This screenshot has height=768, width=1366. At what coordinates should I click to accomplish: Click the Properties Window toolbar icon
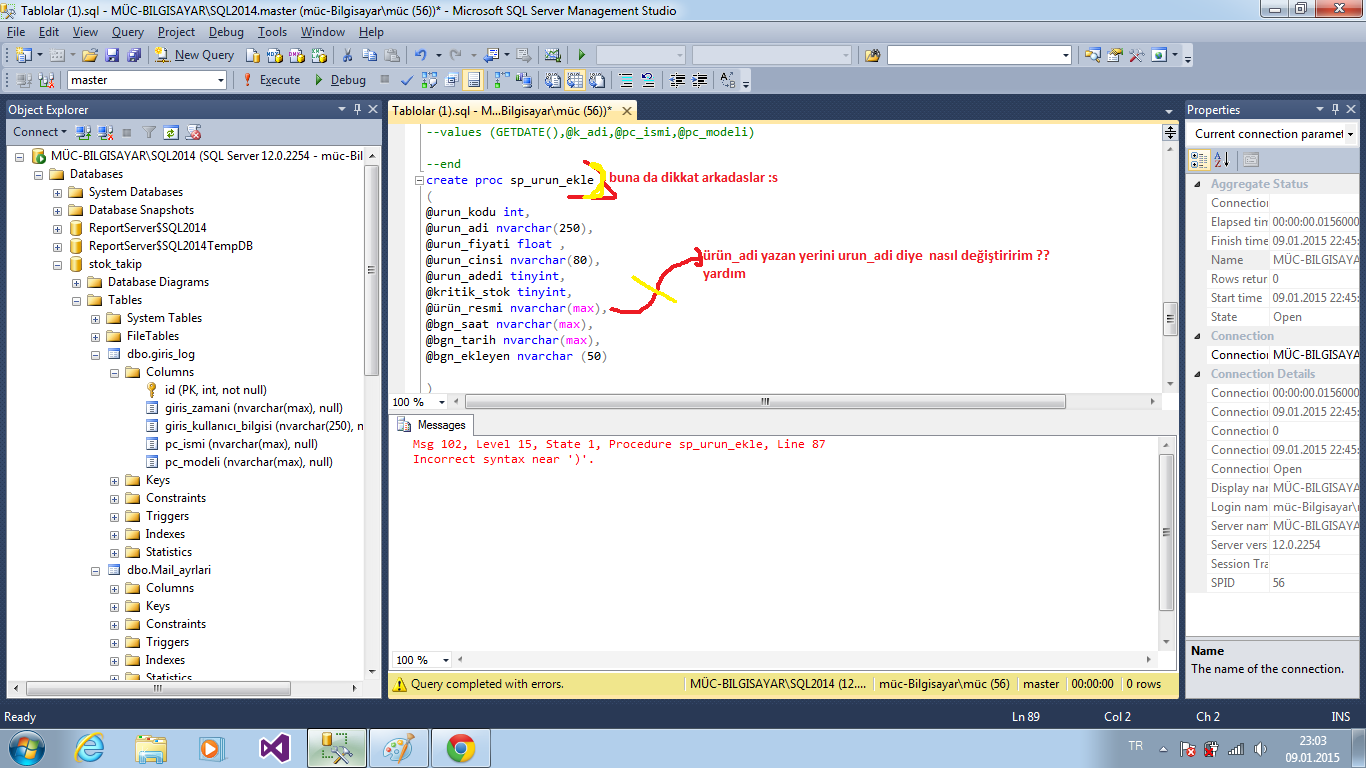1114,55
